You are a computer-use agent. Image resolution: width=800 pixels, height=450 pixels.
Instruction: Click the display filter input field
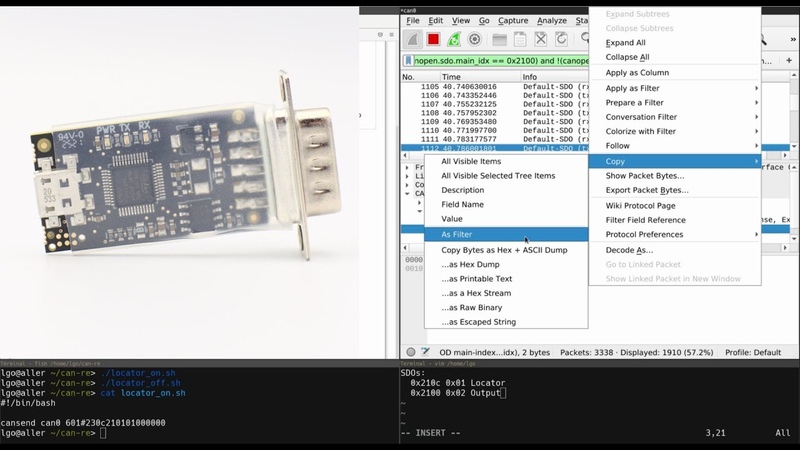501,61
